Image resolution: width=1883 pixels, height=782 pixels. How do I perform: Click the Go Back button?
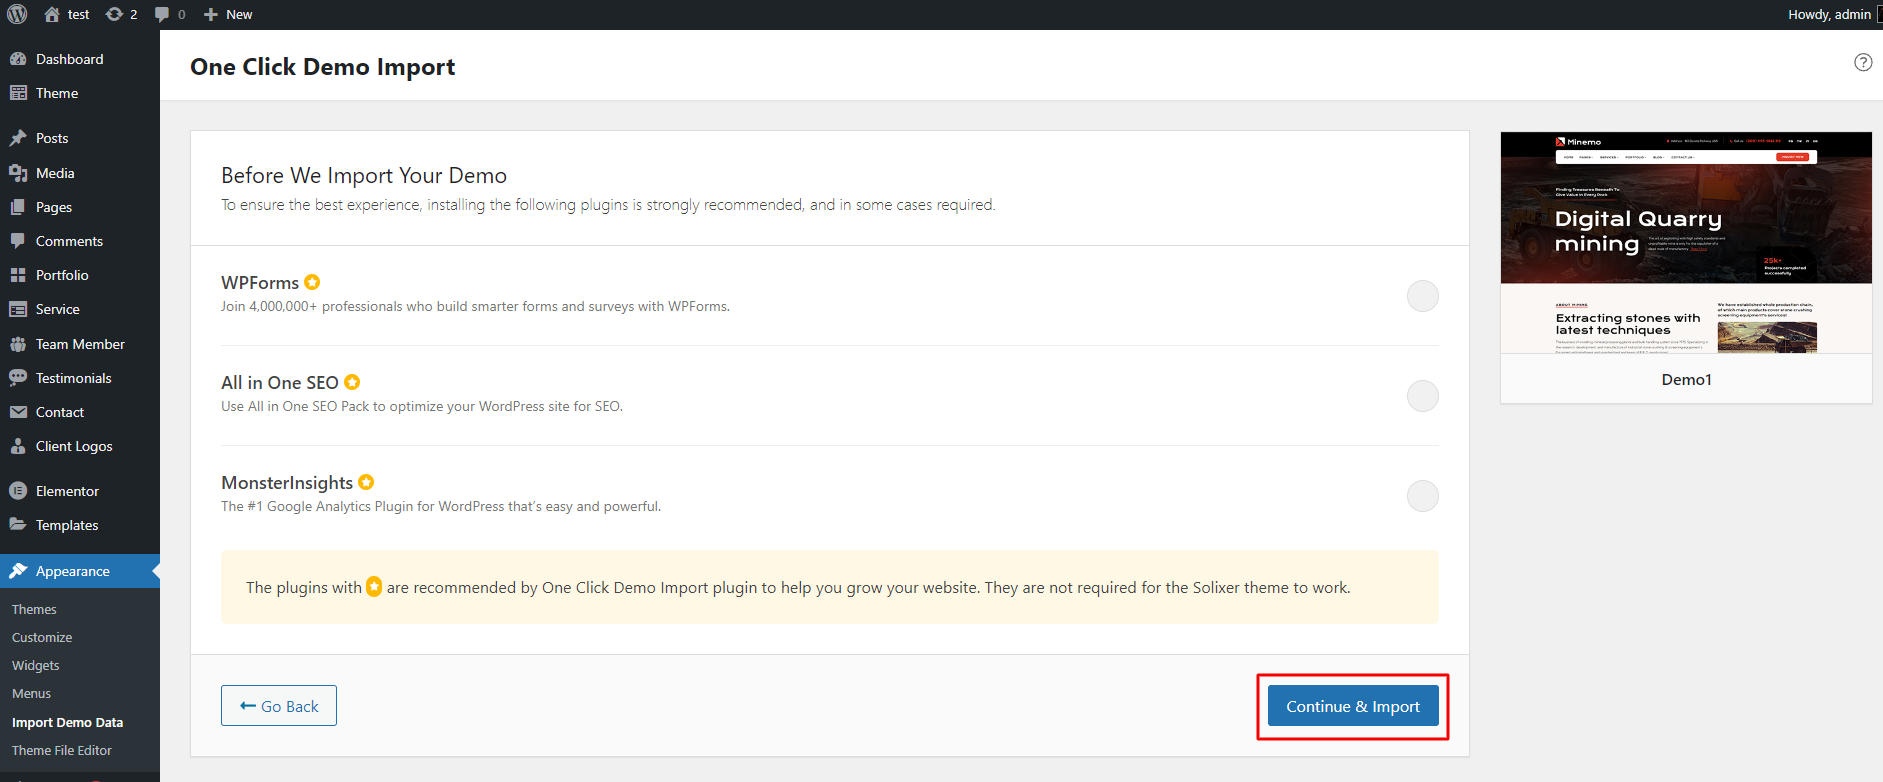(x=279, y=706)
